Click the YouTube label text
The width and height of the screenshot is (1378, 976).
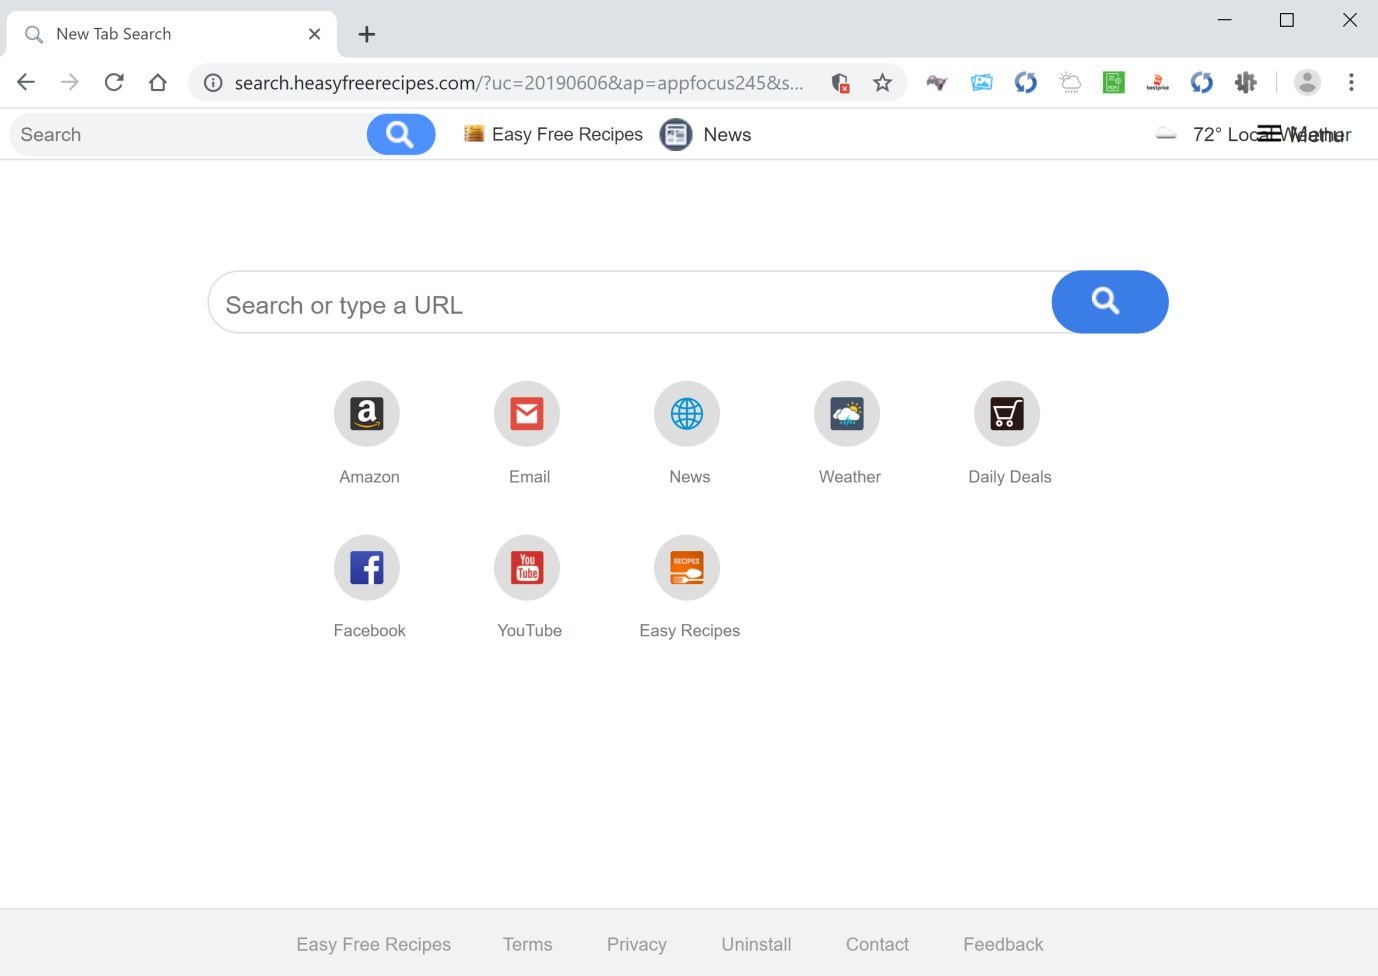(x=530, y=631)
